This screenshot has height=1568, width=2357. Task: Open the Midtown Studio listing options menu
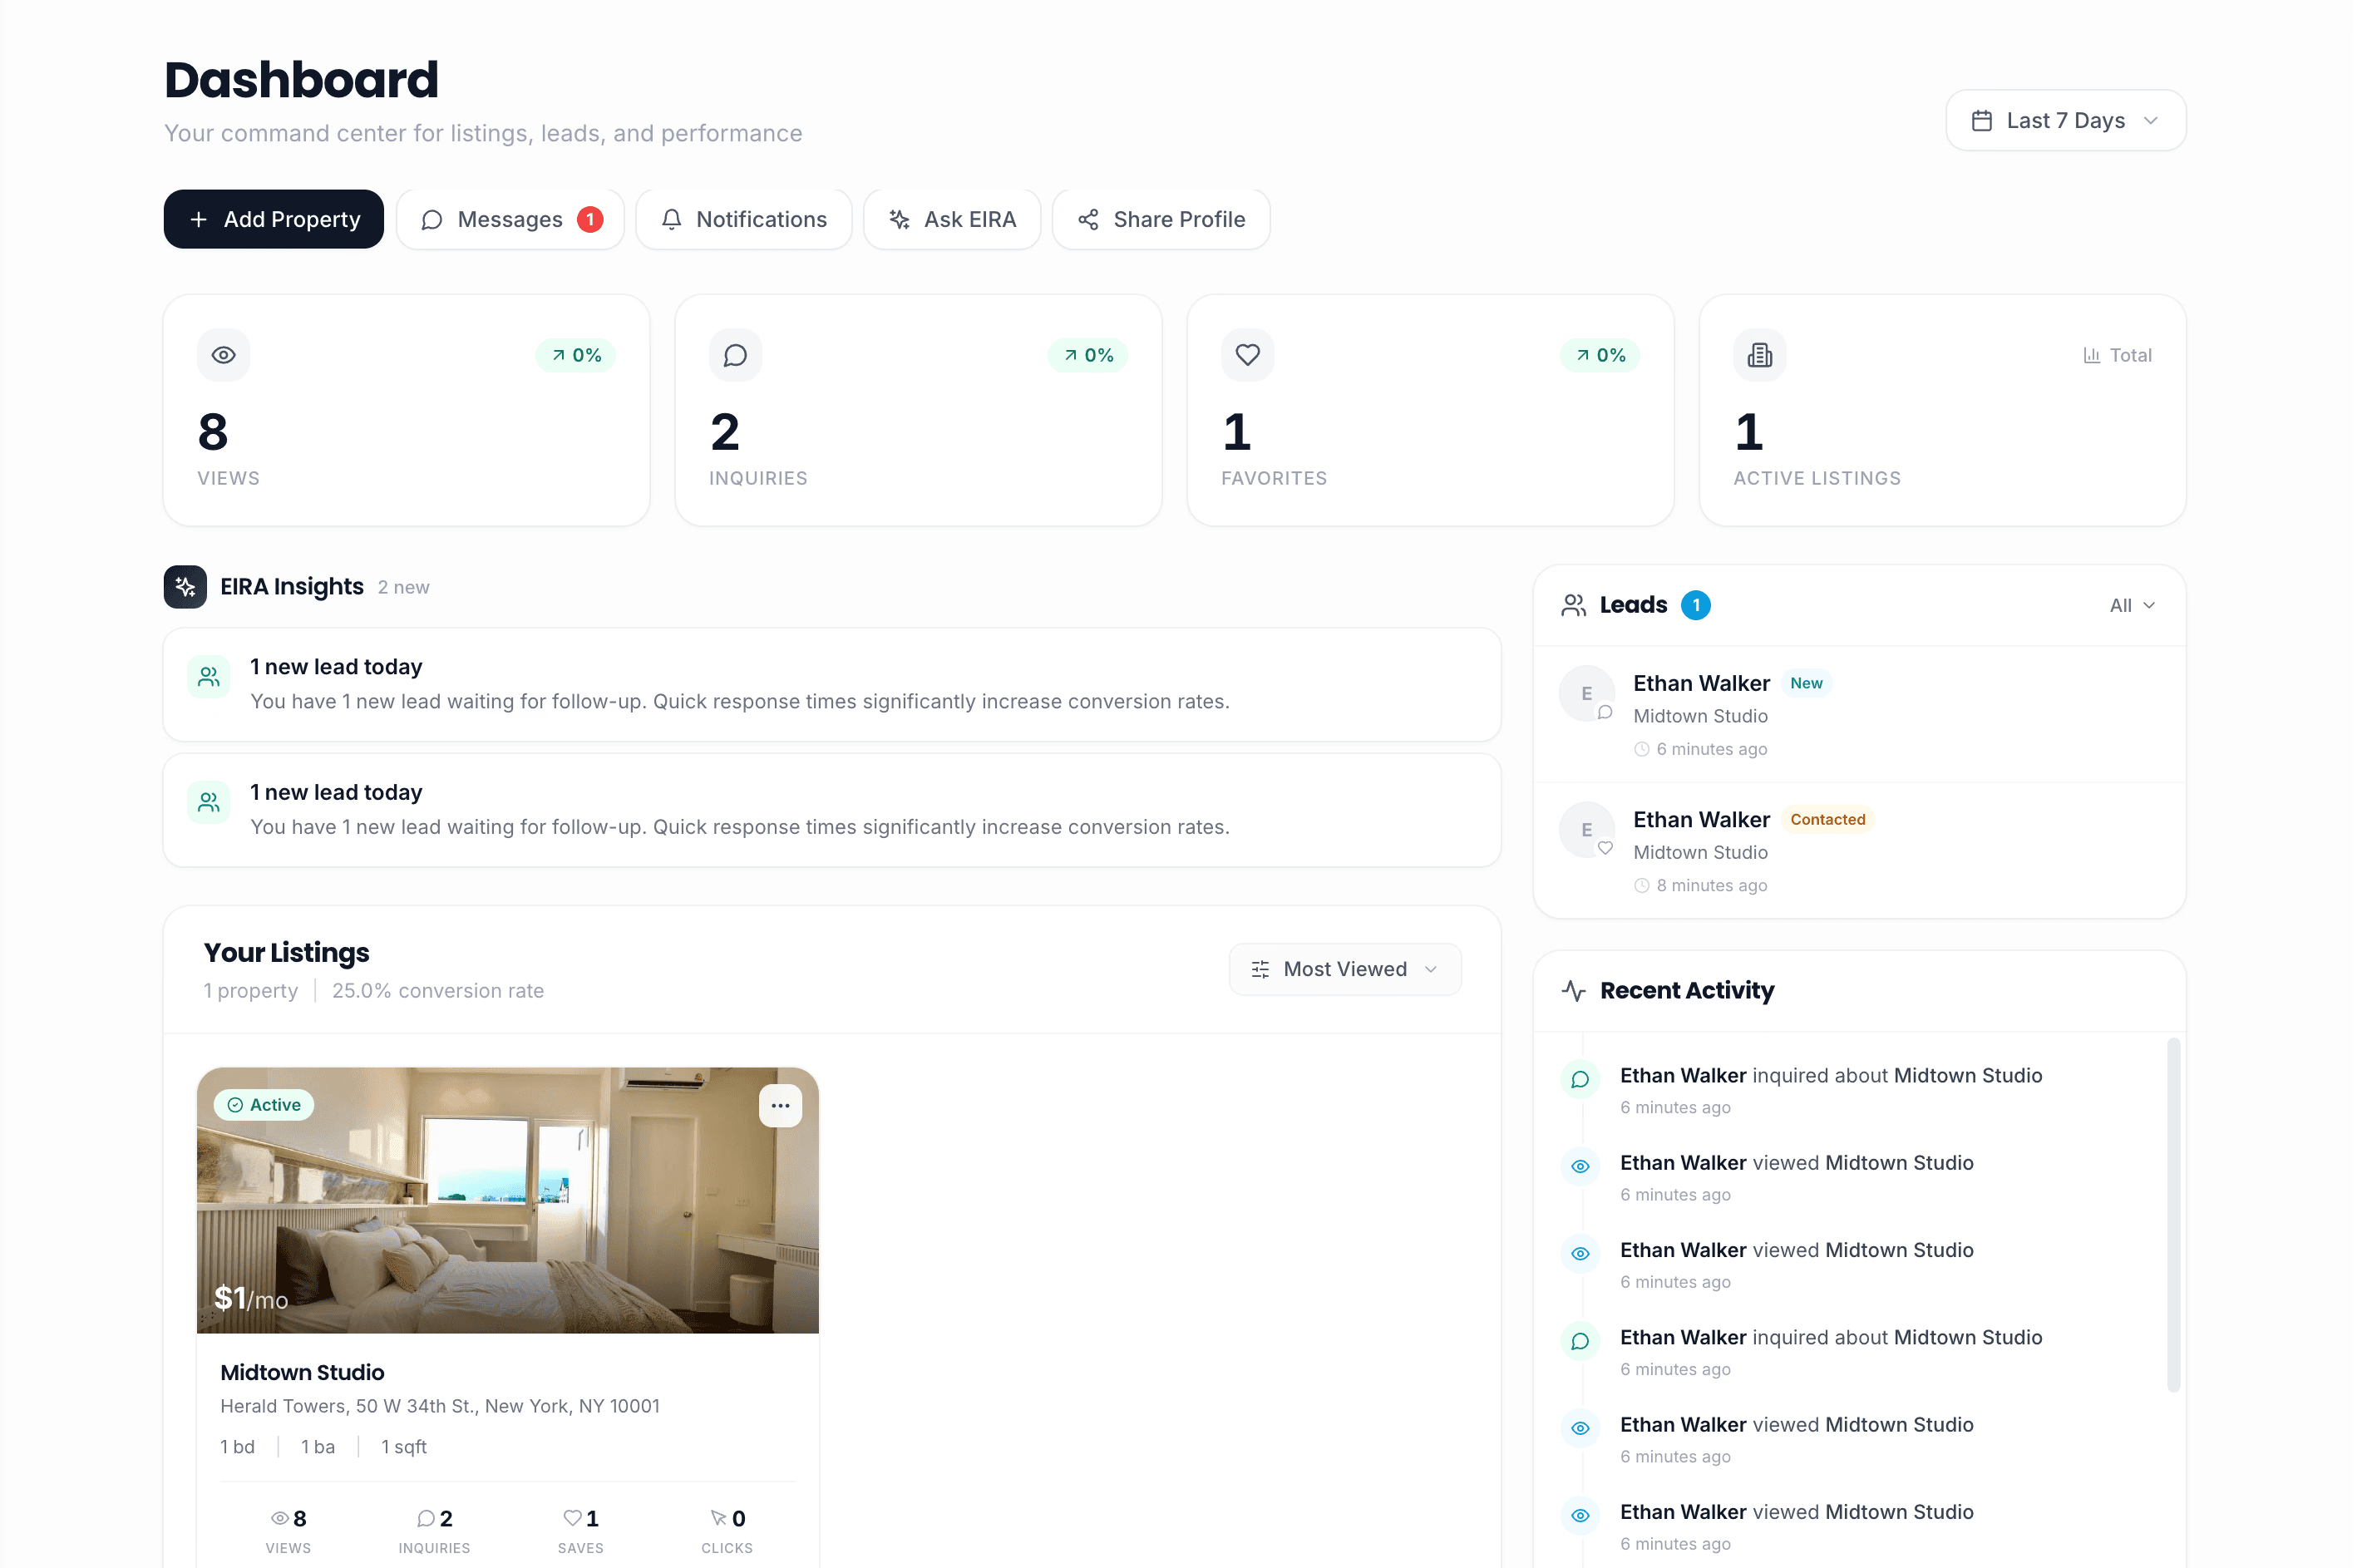click(x=780, y=1104)
